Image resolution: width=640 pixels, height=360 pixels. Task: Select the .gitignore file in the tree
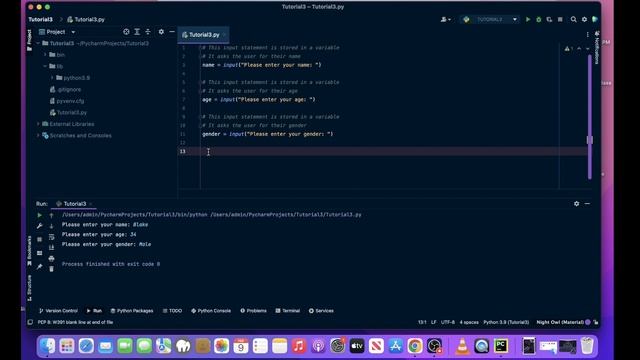coord(65,89)
